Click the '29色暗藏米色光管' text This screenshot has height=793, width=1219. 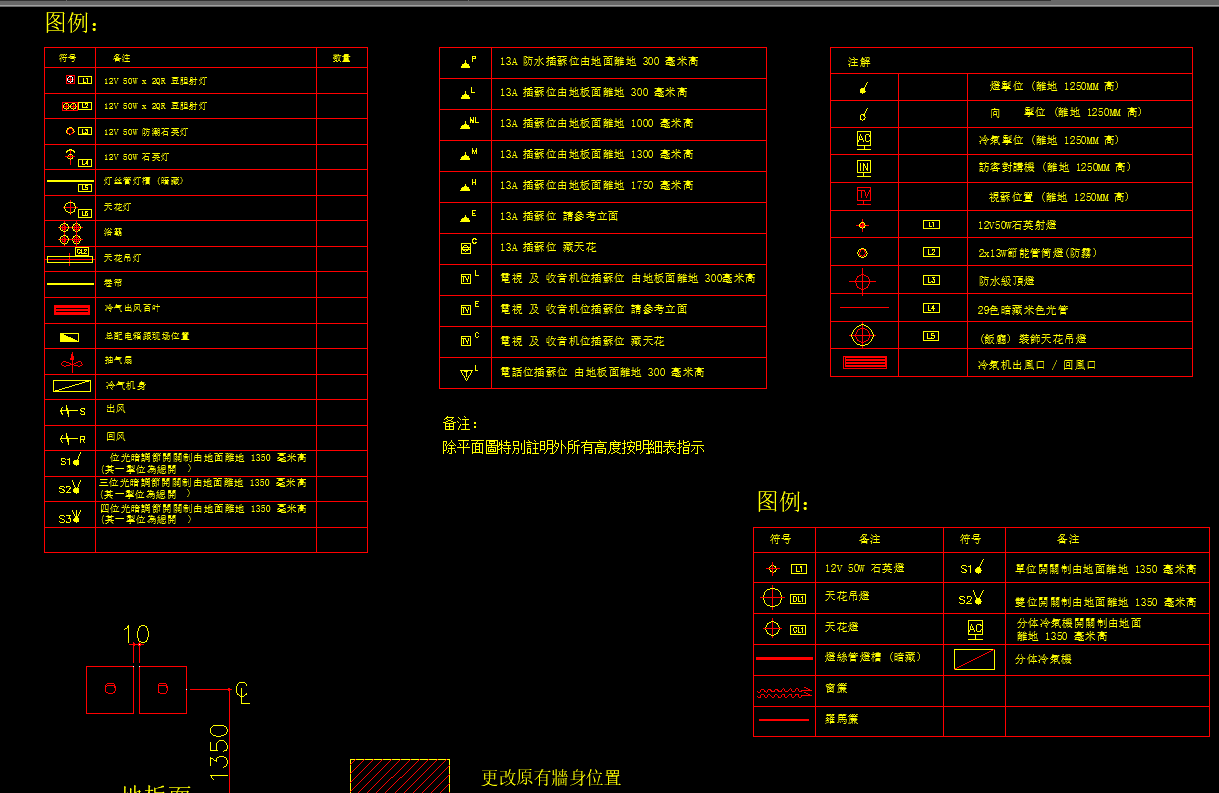coord(1023,310)
